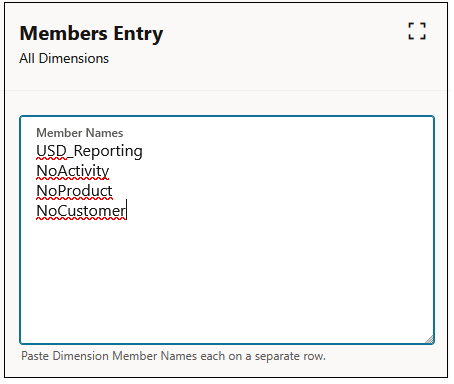Expand Members Entry panel to full screen
This screenshot has width=454, height=384.
(417, 31)
